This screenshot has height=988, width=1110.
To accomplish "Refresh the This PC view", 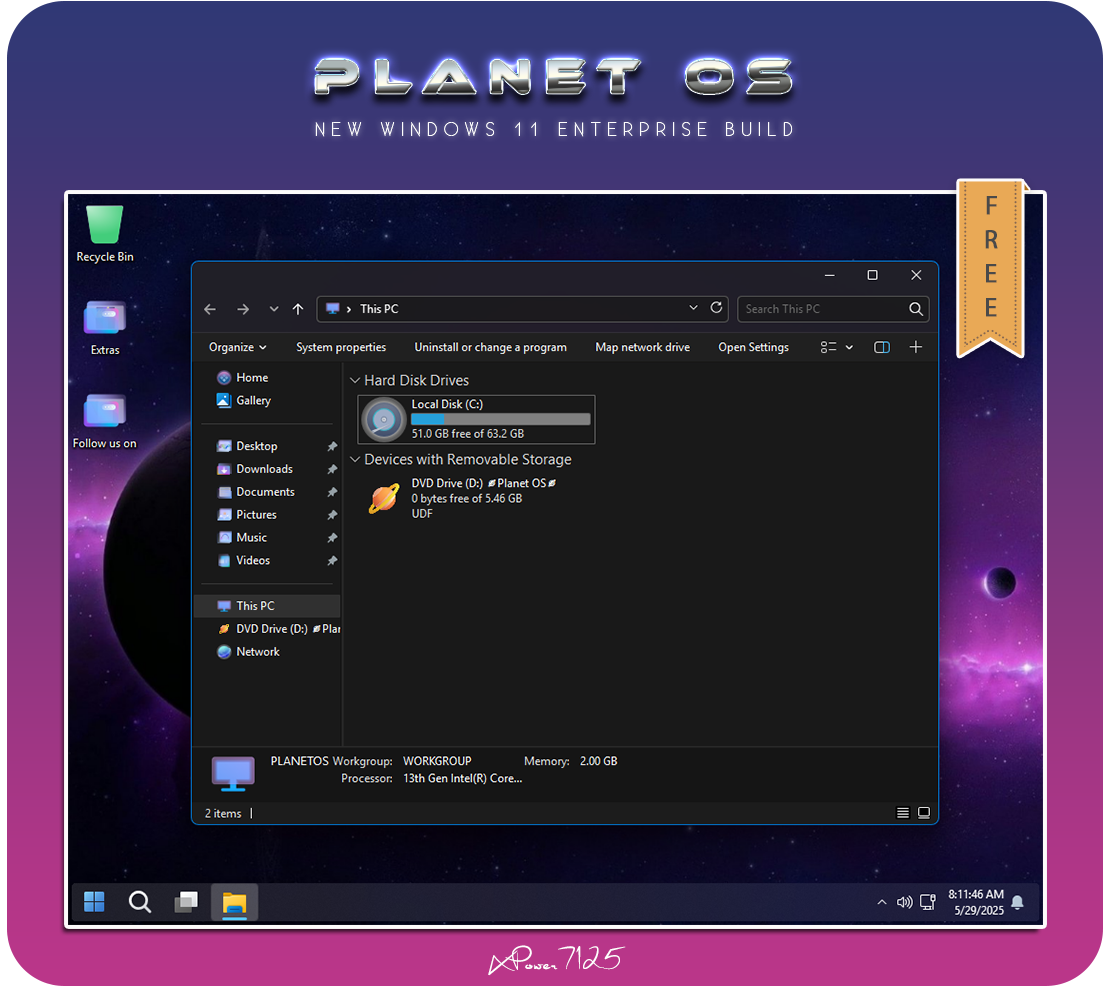I will click(x=716, y=308).
